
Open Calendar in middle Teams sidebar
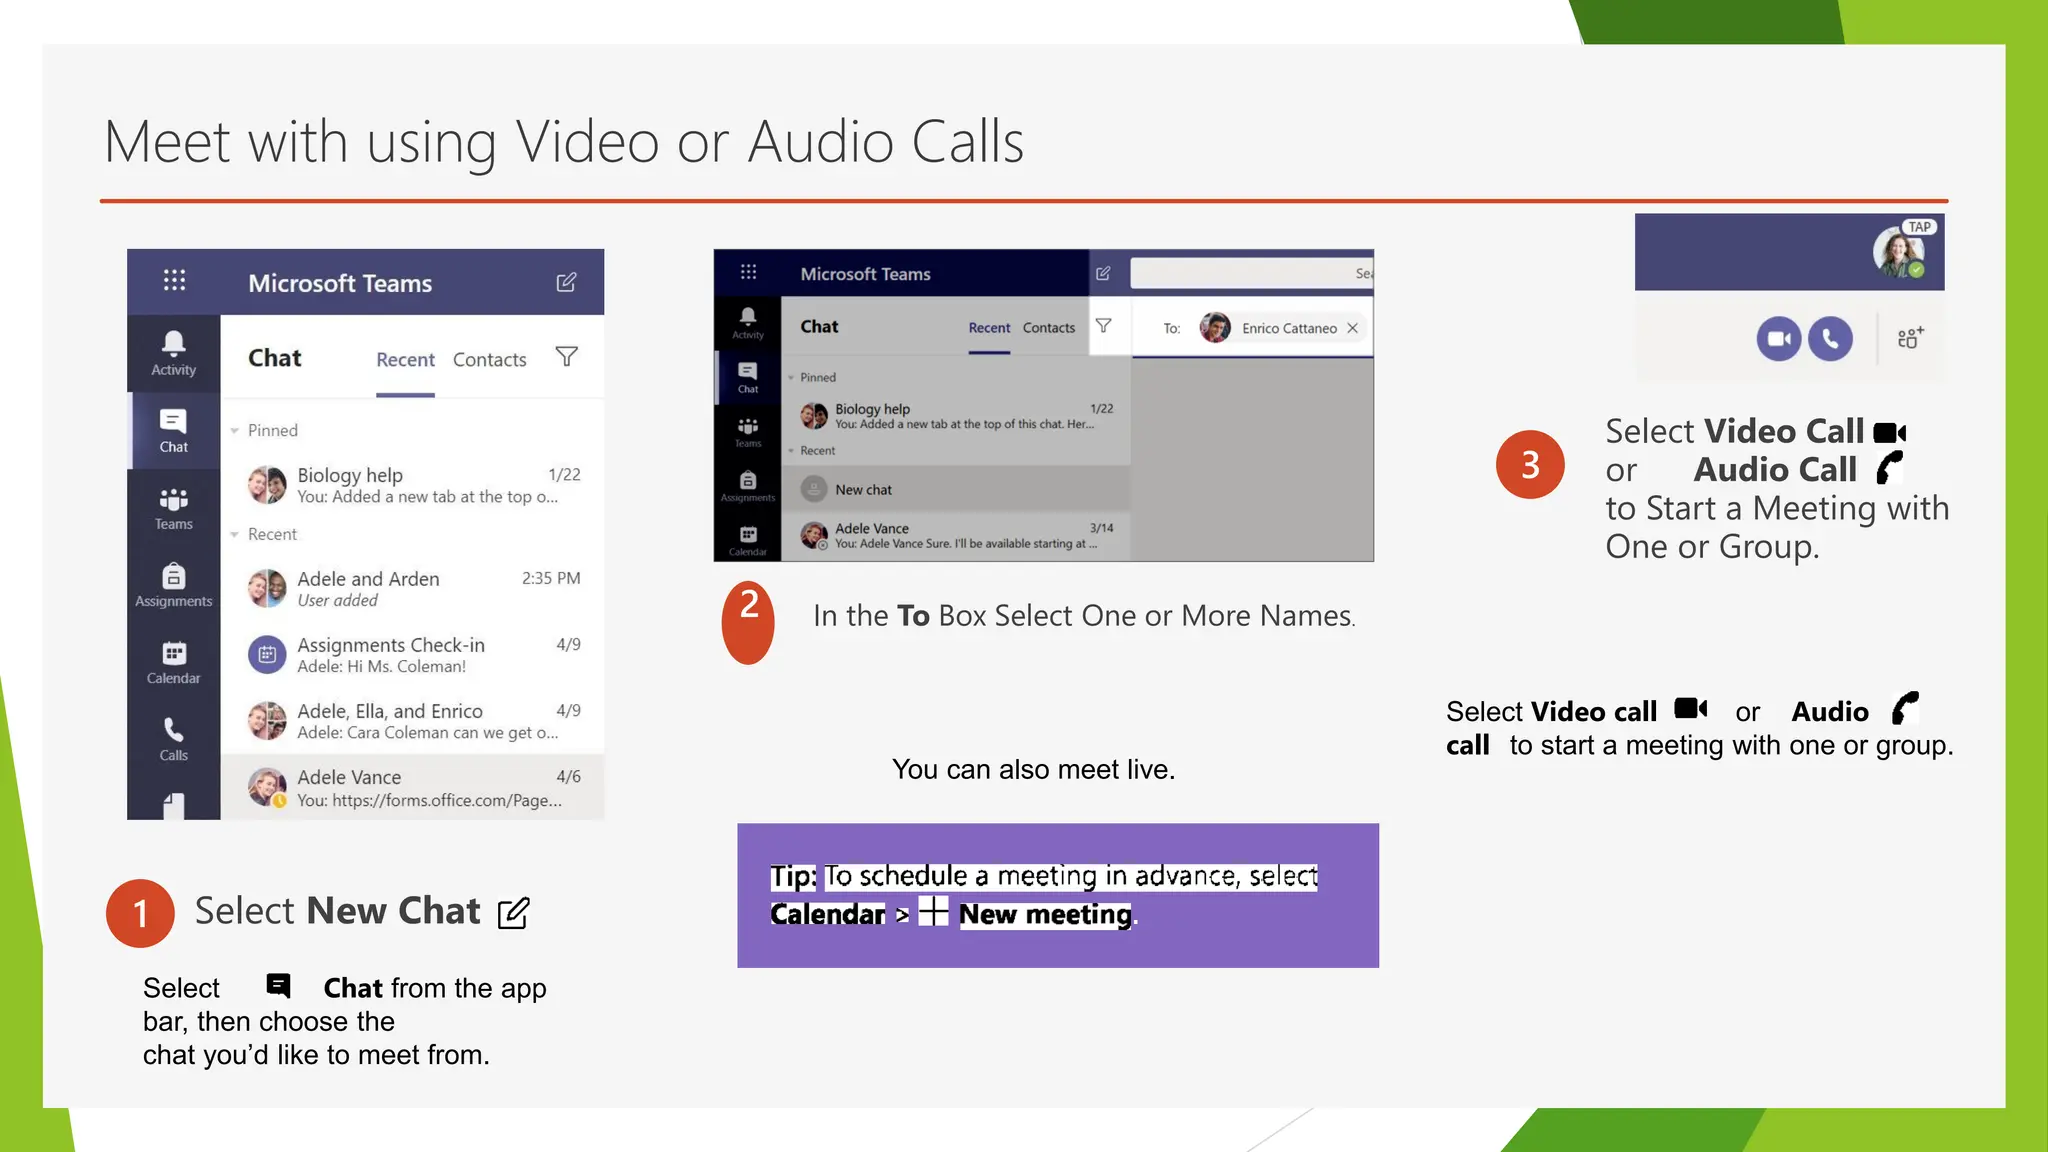(748, 540)
